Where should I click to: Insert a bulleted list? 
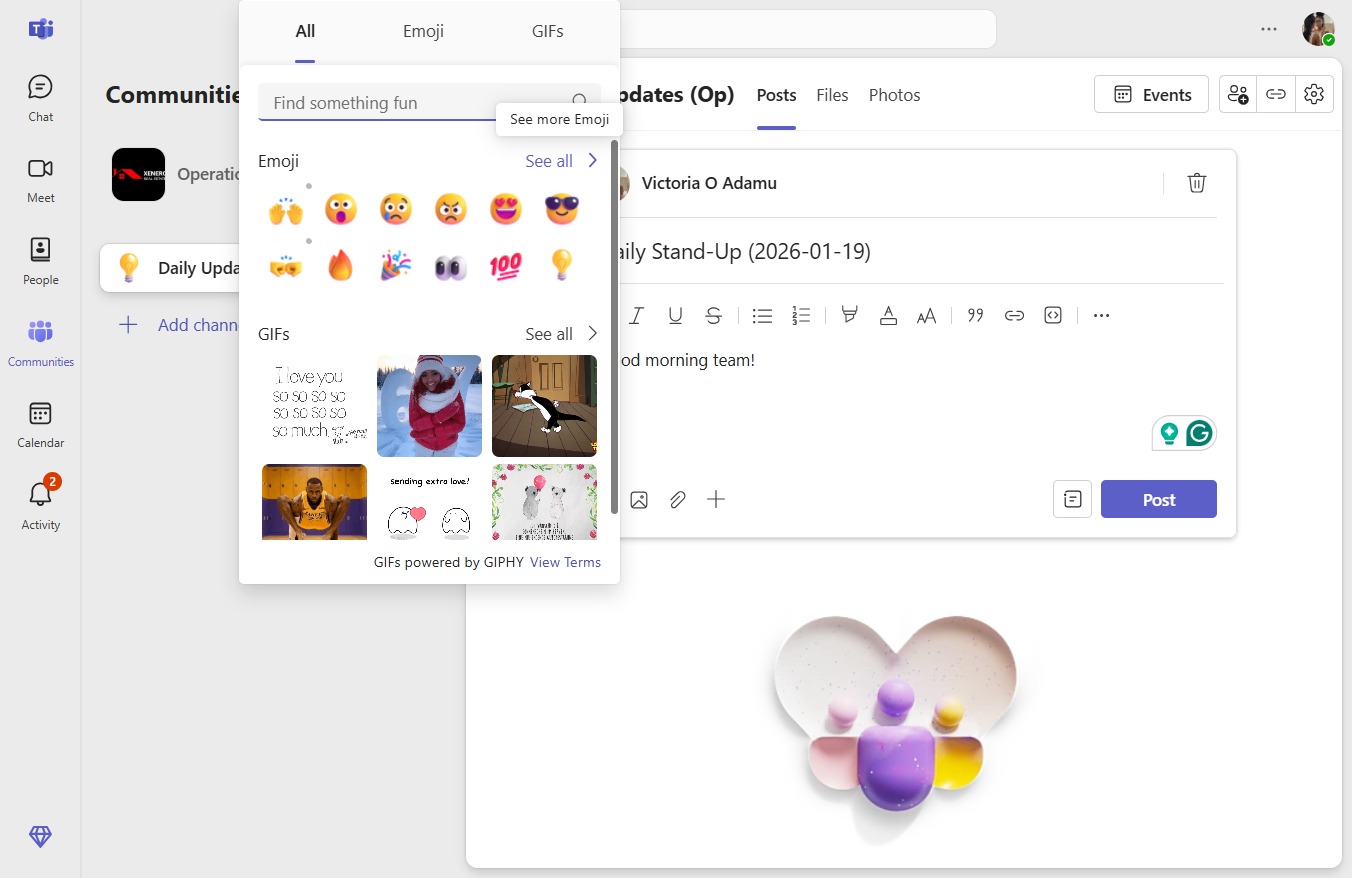coord(762,316)
